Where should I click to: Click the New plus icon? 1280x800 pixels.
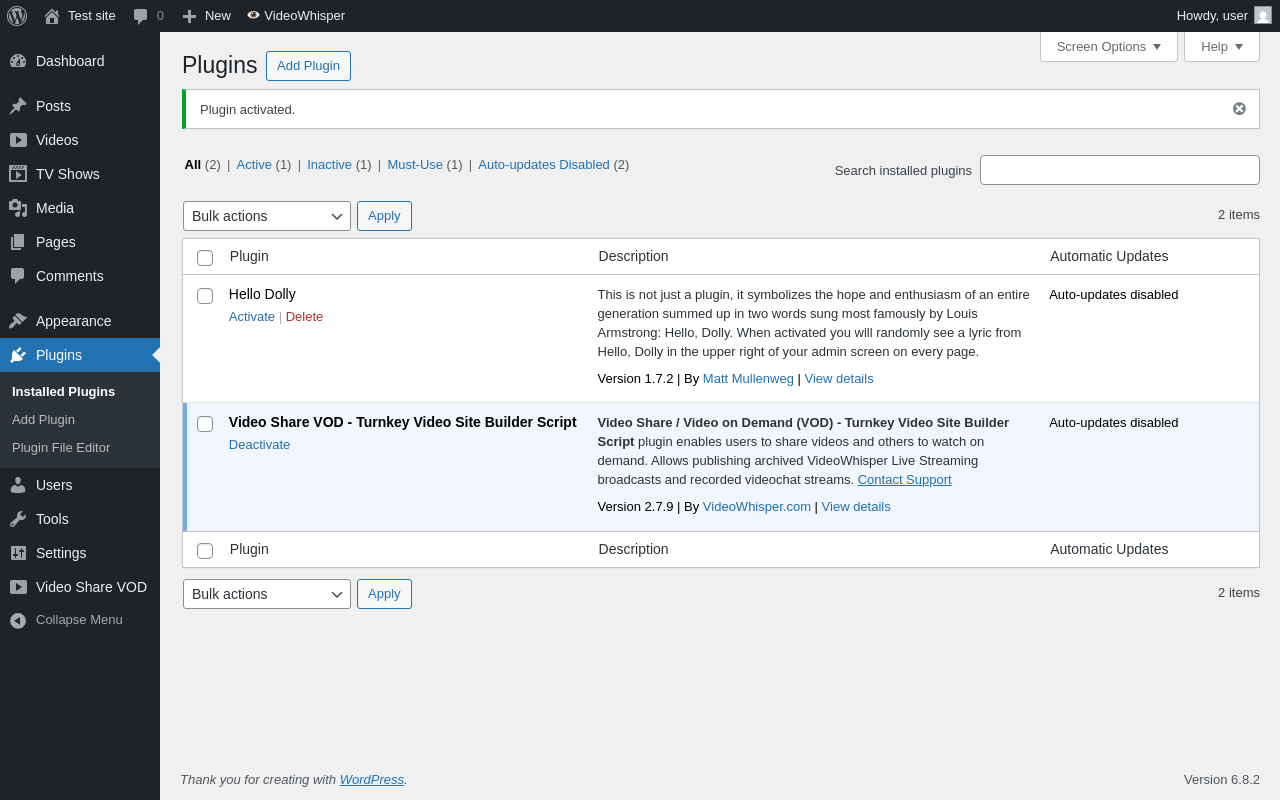pyautogui.click(x=189, y=16)
